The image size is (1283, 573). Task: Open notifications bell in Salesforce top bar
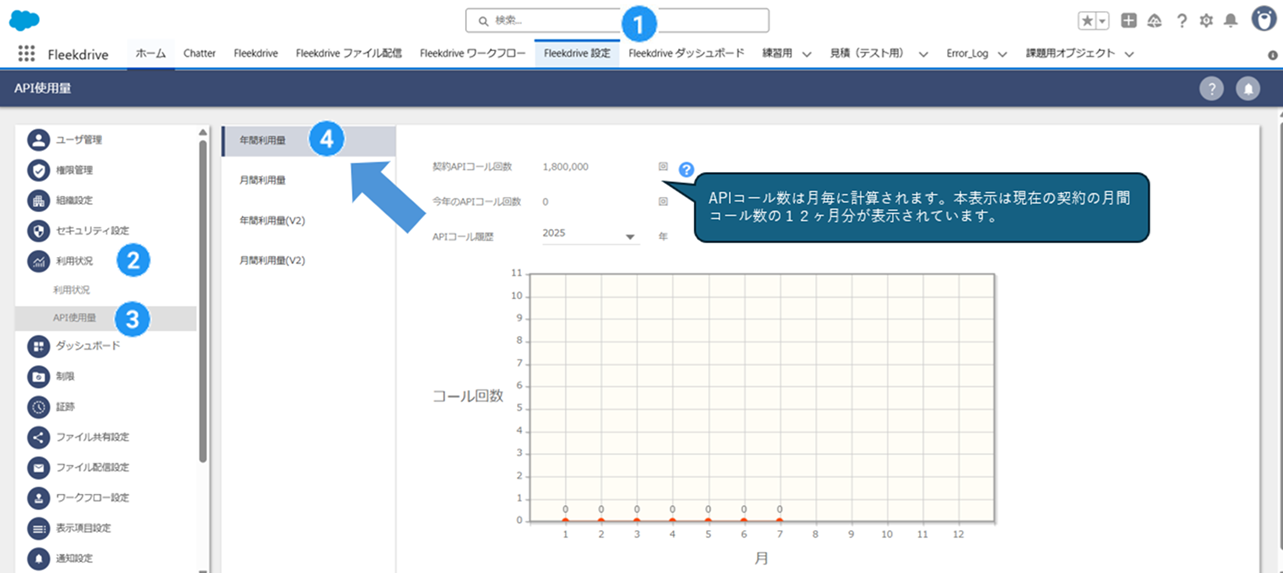[1231, 20]
